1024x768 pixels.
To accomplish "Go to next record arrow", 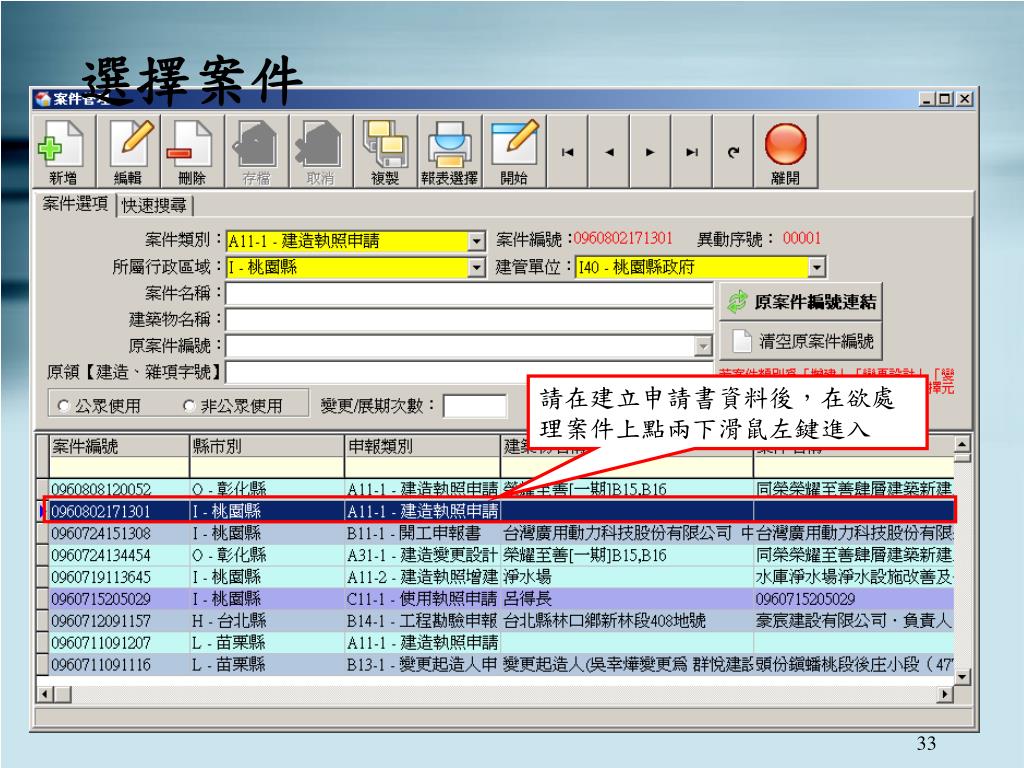I will click(x=650, y=152).
